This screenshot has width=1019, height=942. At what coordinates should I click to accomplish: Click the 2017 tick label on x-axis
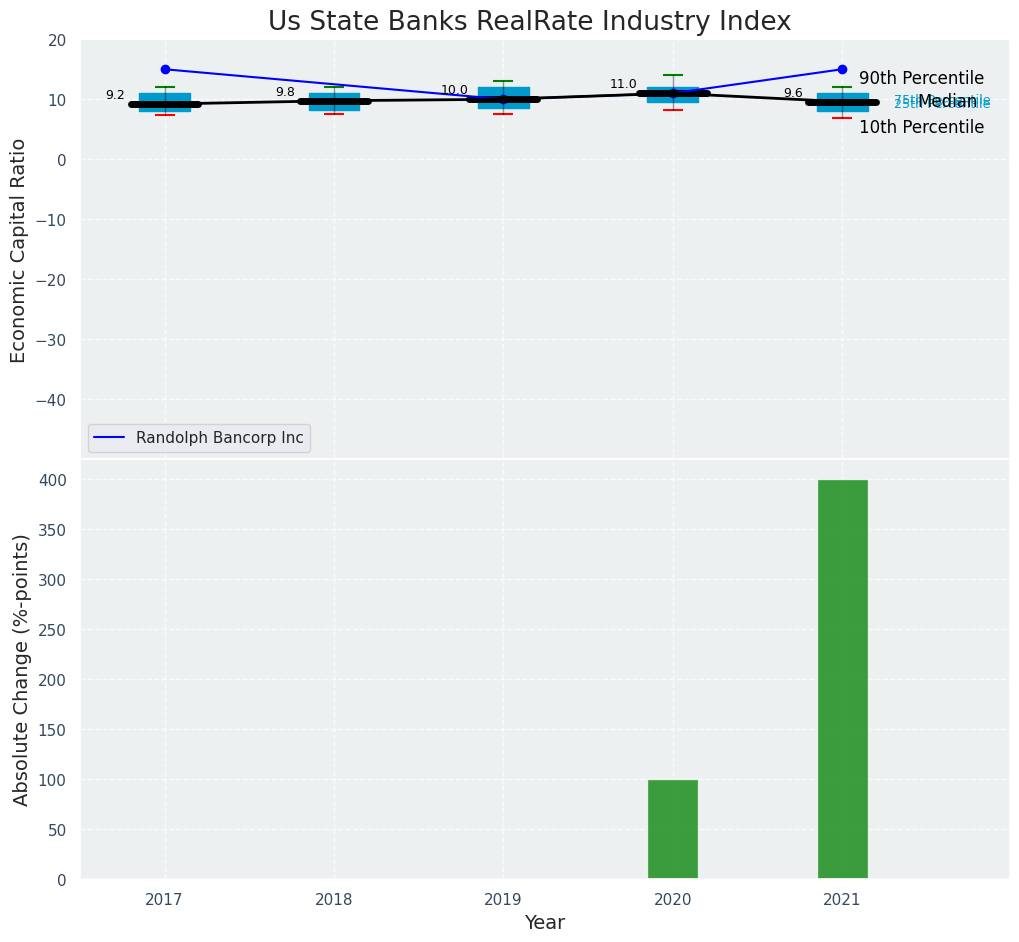tap(164, 900)
